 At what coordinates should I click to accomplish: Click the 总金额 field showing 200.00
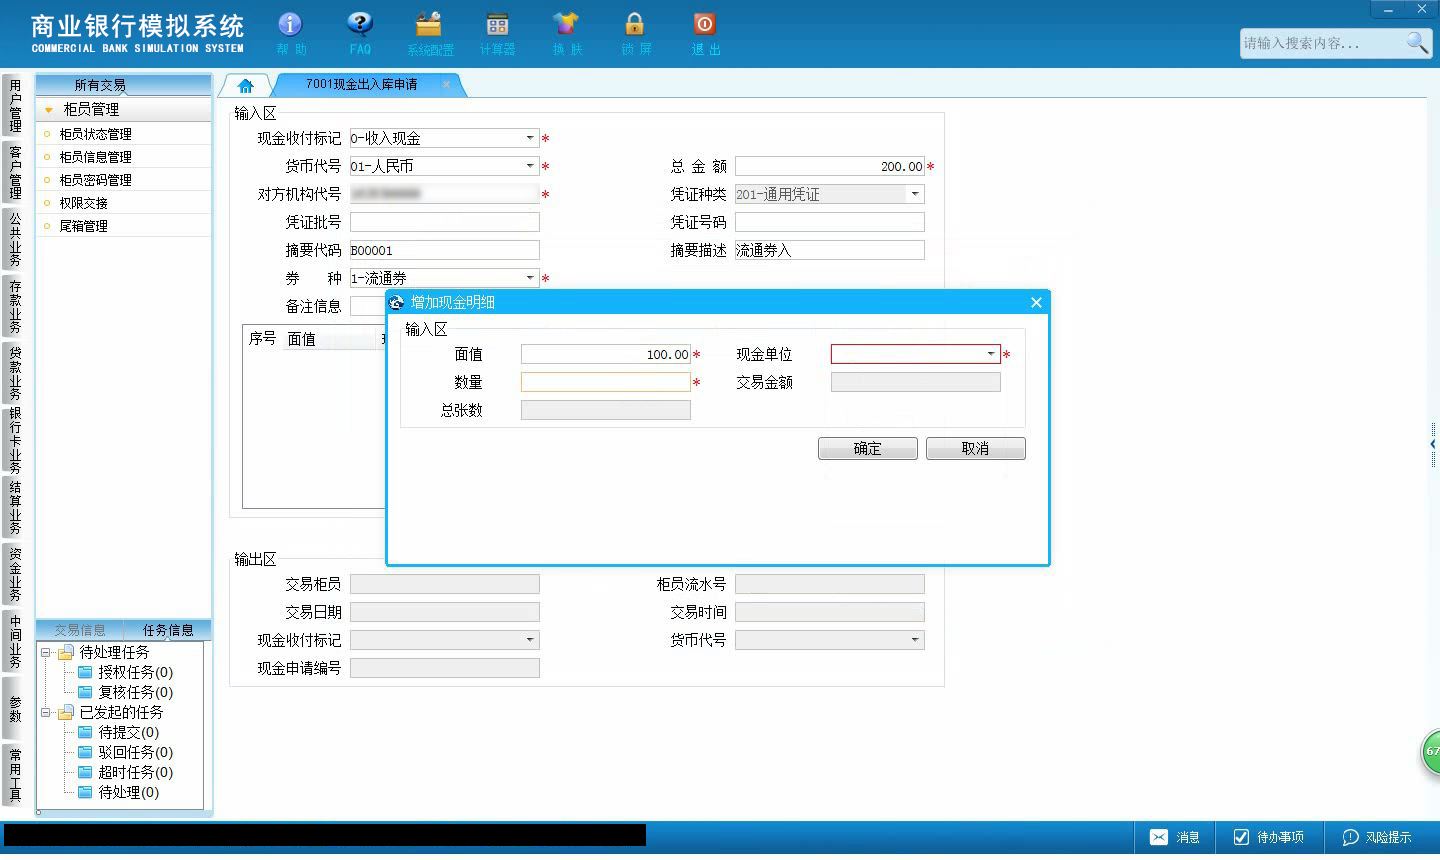click(x=830, y=166)
